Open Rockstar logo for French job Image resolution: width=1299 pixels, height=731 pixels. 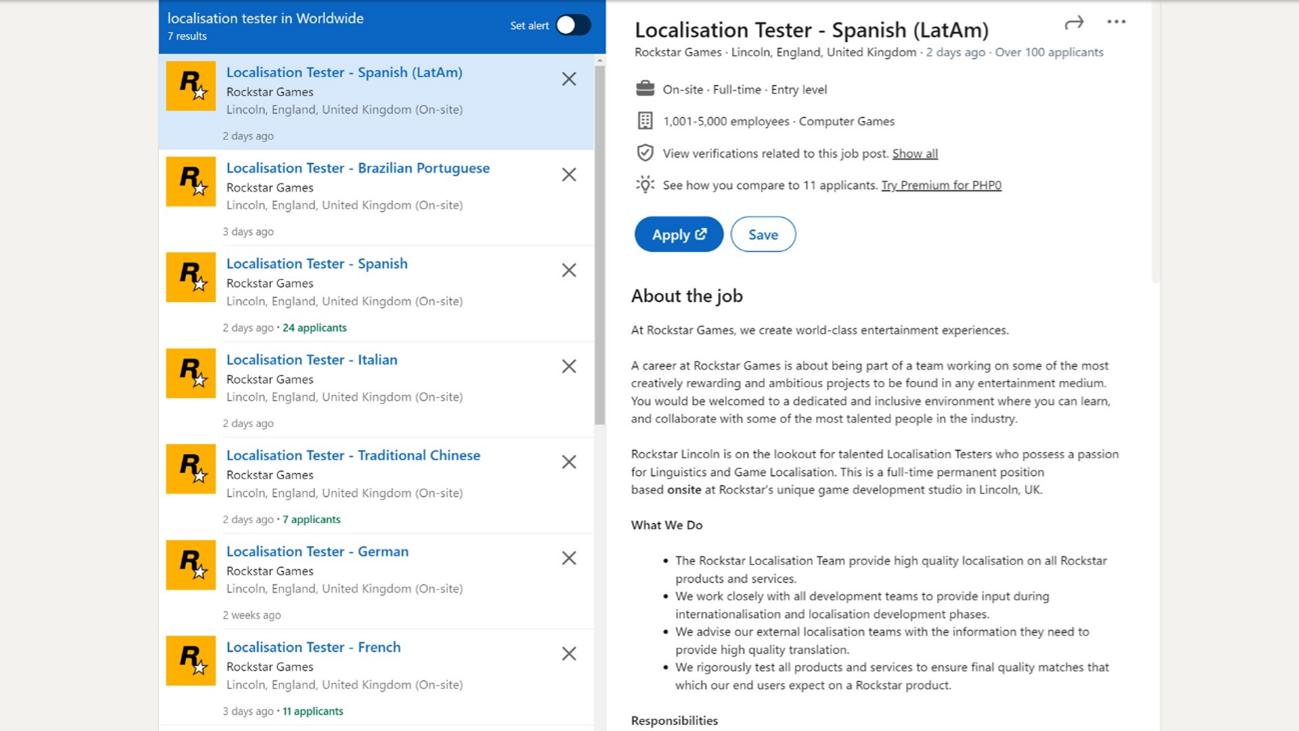[x=191, y=661]
